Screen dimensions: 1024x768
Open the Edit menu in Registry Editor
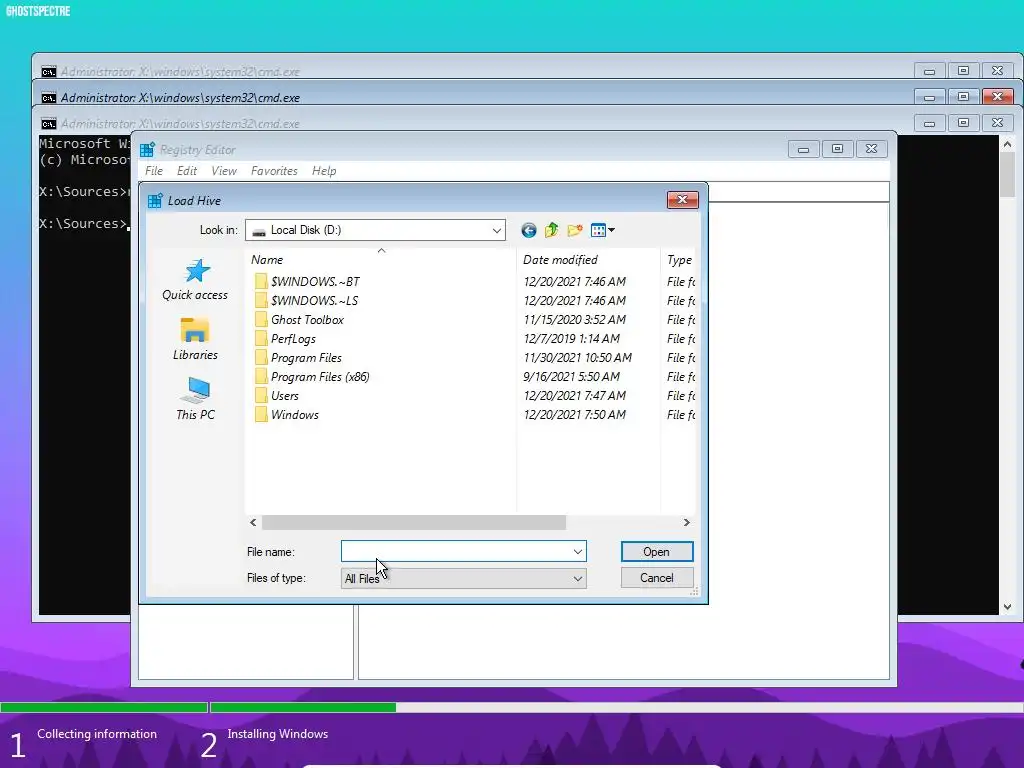[187, 170]
